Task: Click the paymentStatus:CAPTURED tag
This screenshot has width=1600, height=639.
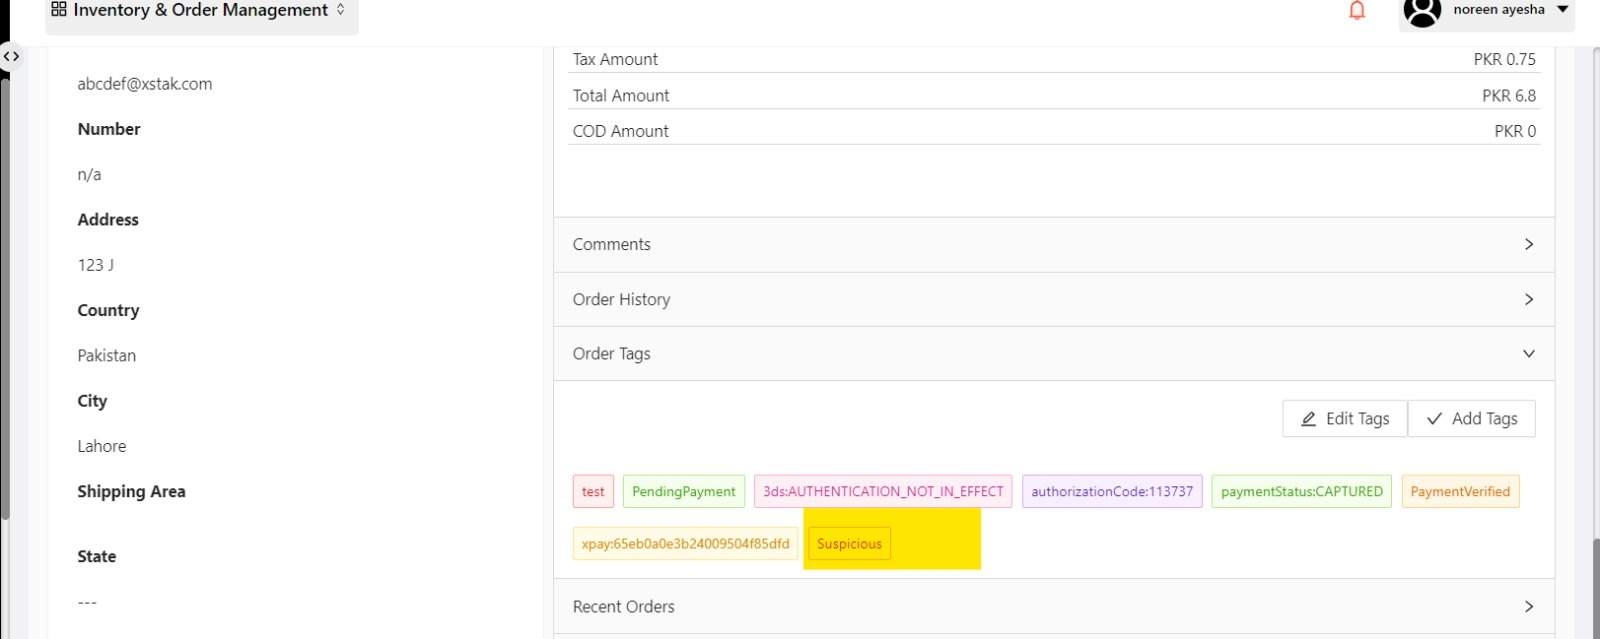Action: pyautogui.click(x=1301, y=492)
